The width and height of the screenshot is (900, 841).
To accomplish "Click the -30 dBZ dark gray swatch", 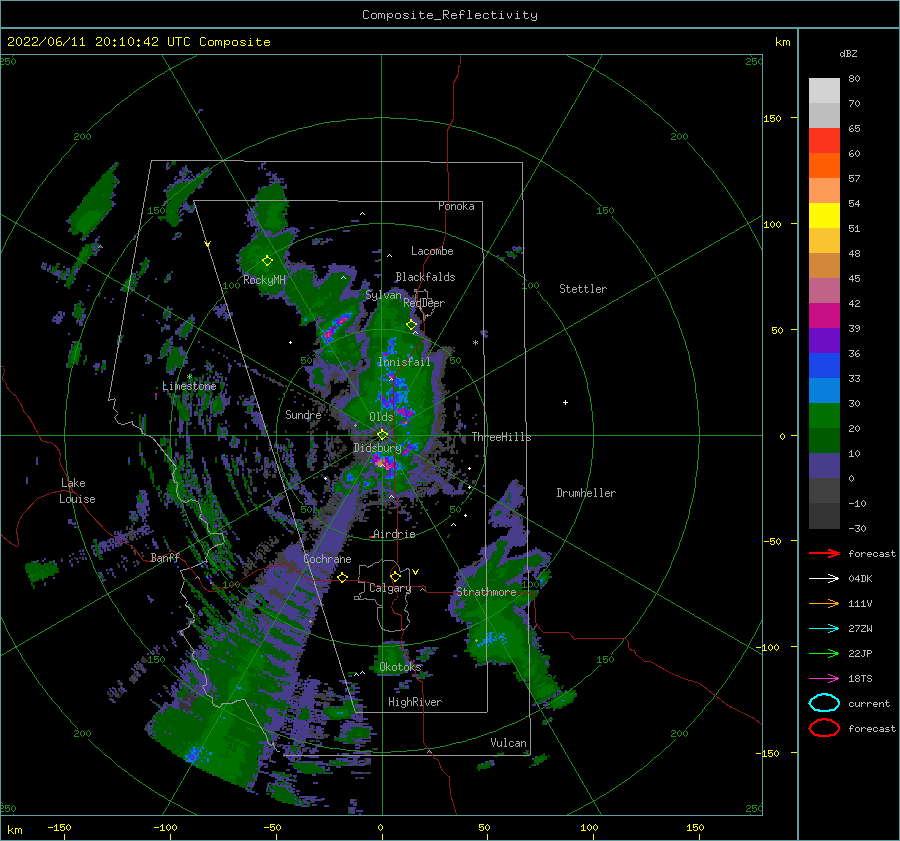I will coord(824,516).
